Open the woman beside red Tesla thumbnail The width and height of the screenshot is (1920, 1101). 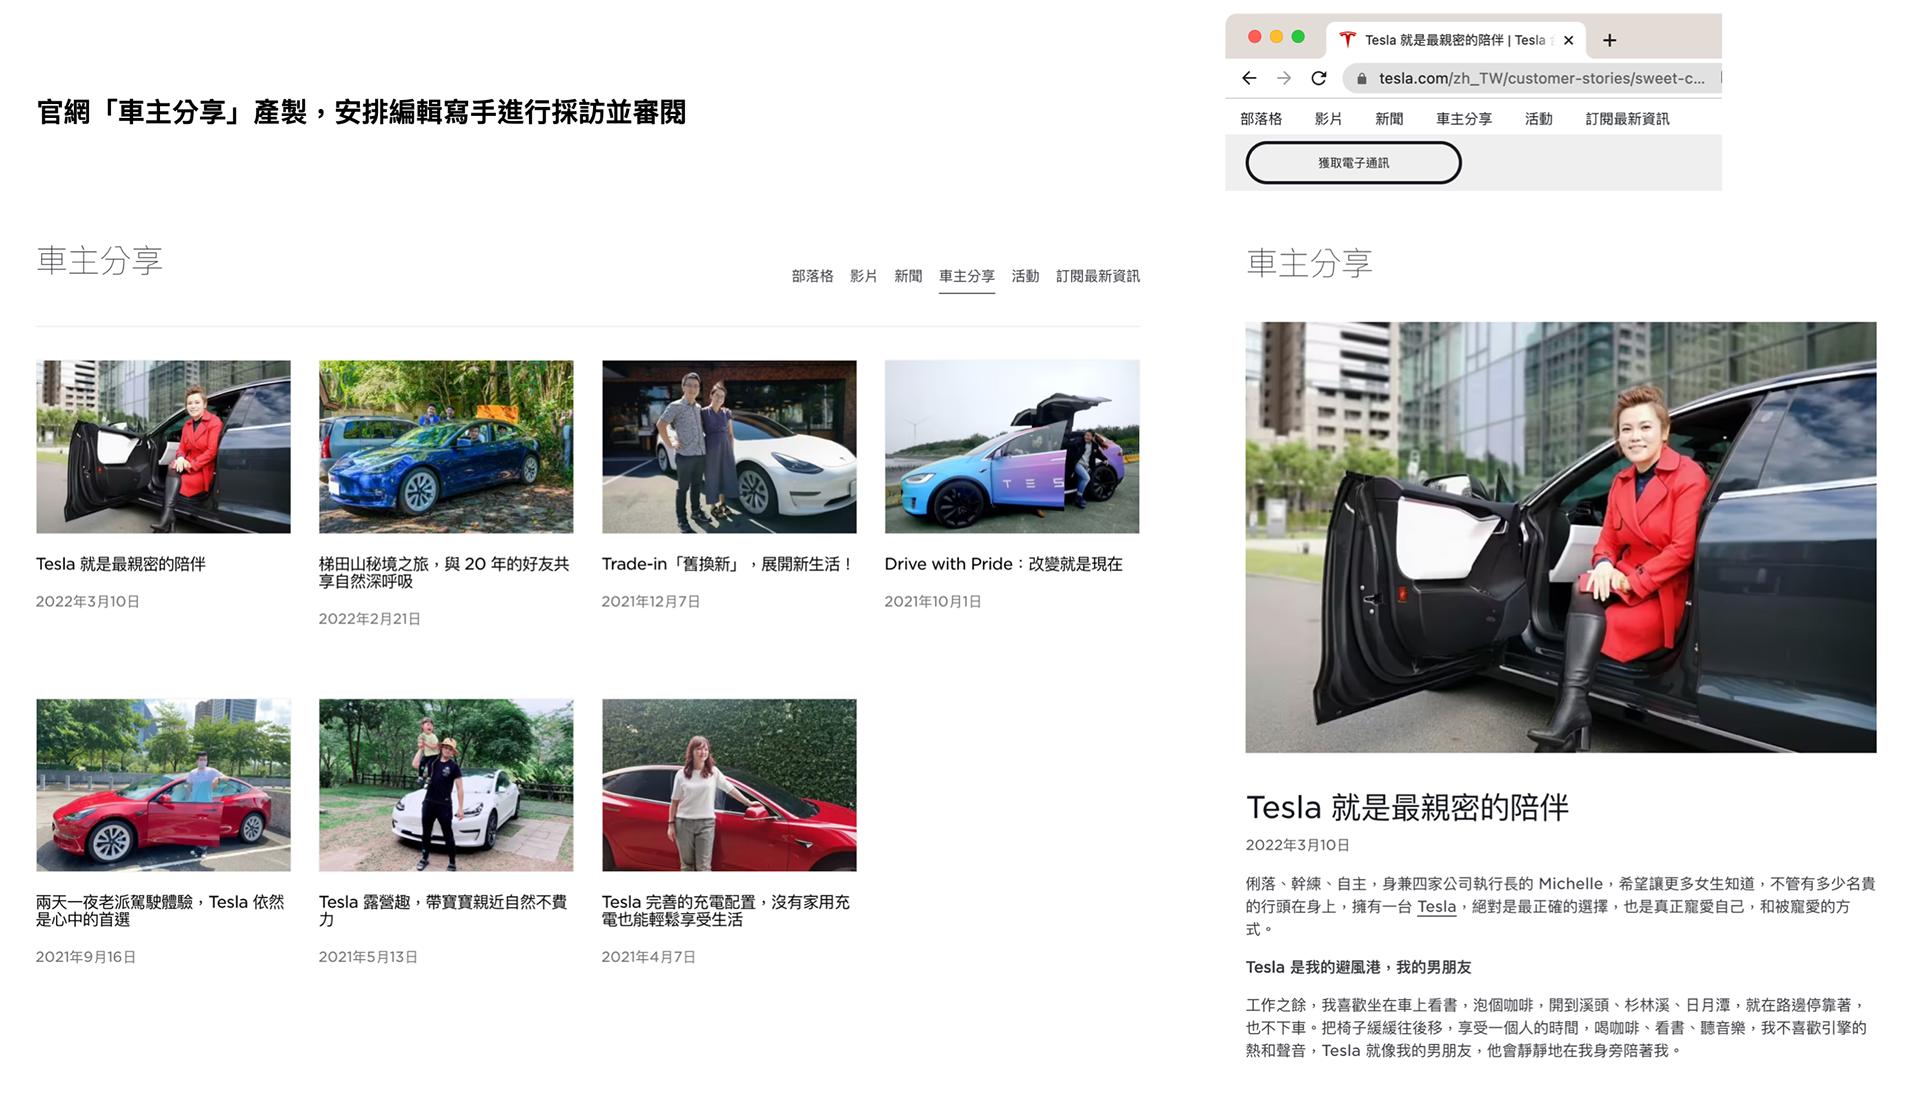point(729,785)
